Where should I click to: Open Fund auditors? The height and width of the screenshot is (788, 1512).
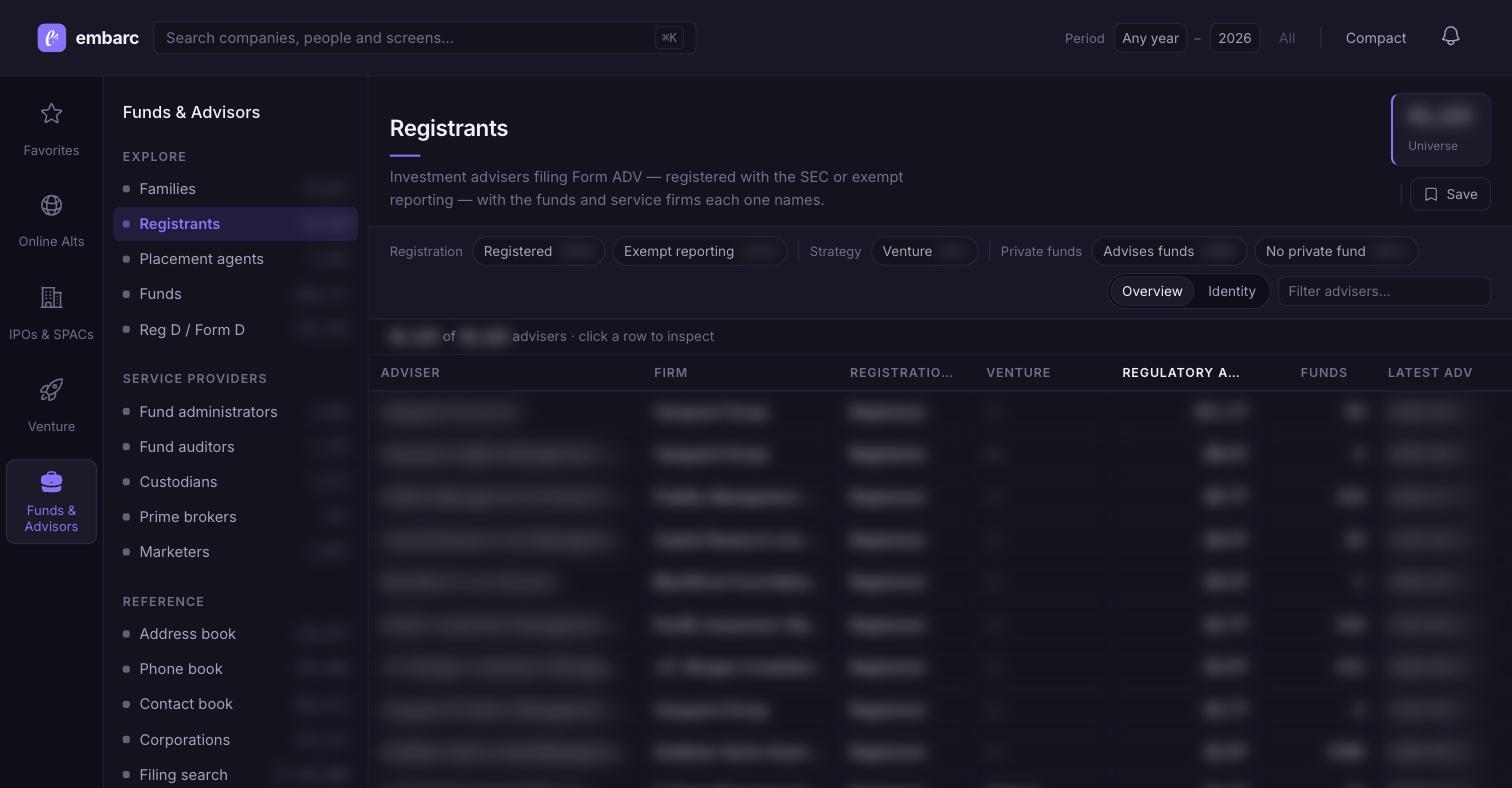(235, 447)
